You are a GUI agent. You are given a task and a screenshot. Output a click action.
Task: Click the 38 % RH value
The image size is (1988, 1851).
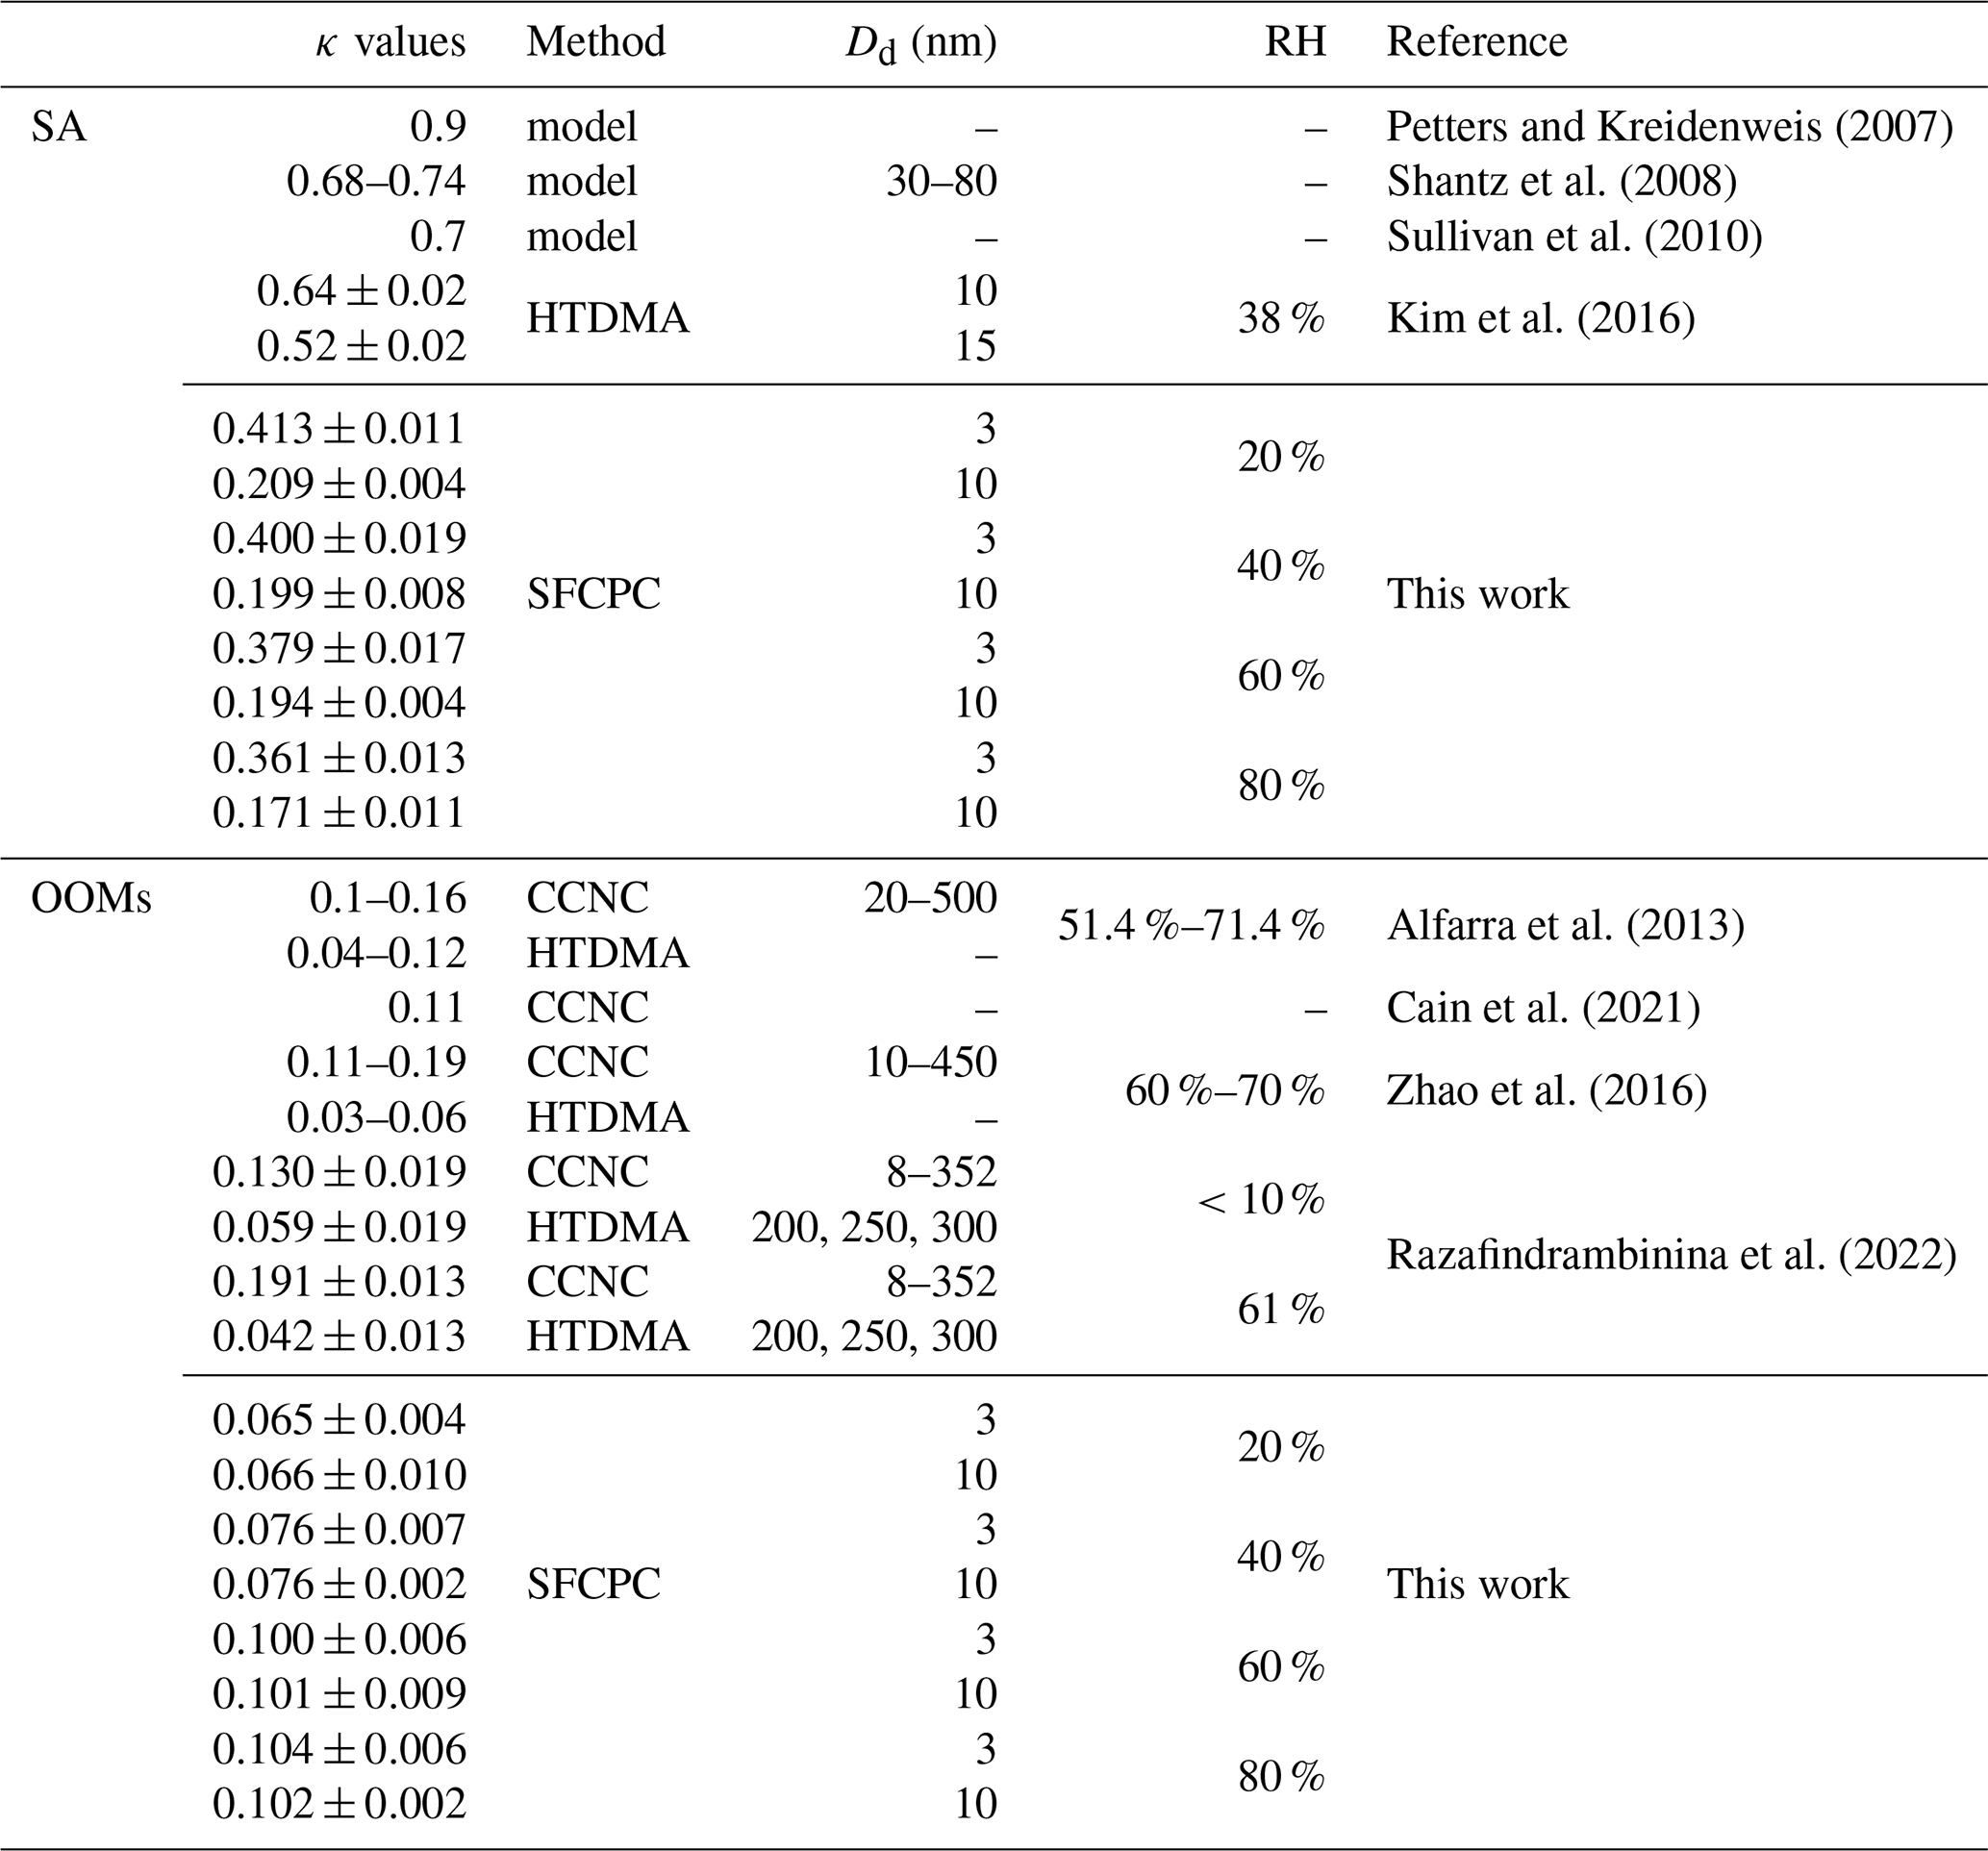[1280, 318]
